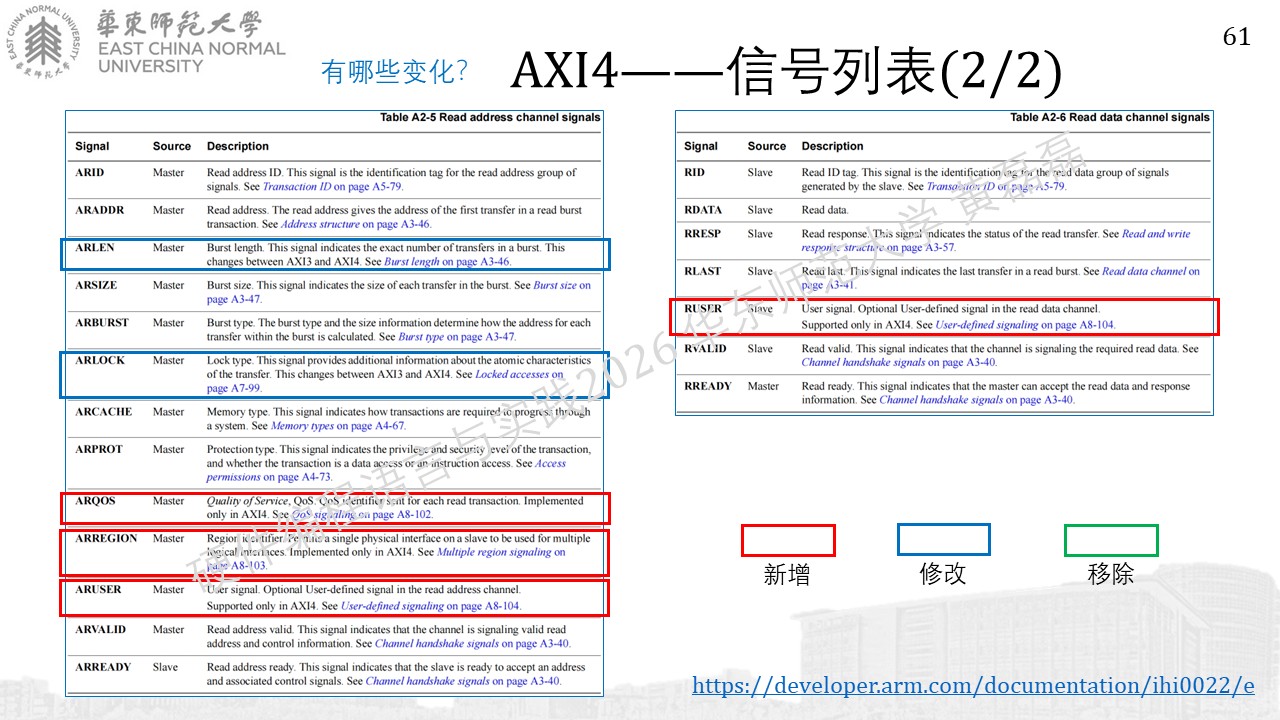Select the Table A2-5 Read address channel signals caption
The width and height of the screenshot is (1280, 720).
pyautogui.click(x=490, y=117)
